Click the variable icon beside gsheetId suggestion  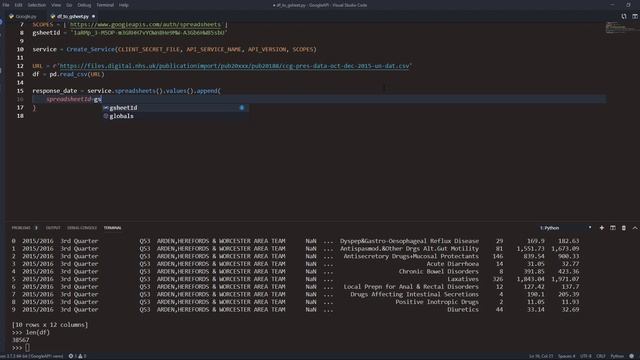tap(106, 108)
